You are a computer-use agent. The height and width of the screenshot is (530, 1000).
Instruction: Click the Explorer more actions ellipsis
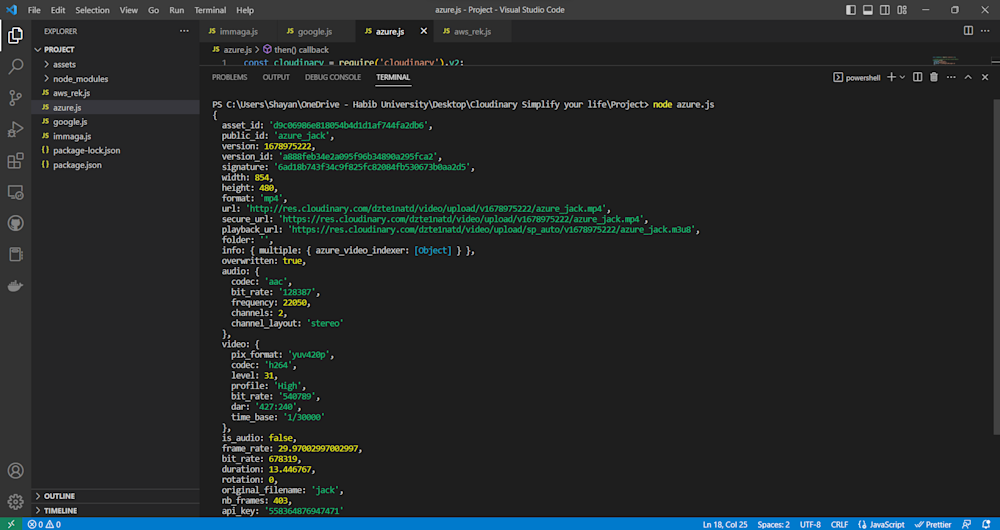[184, 31]
